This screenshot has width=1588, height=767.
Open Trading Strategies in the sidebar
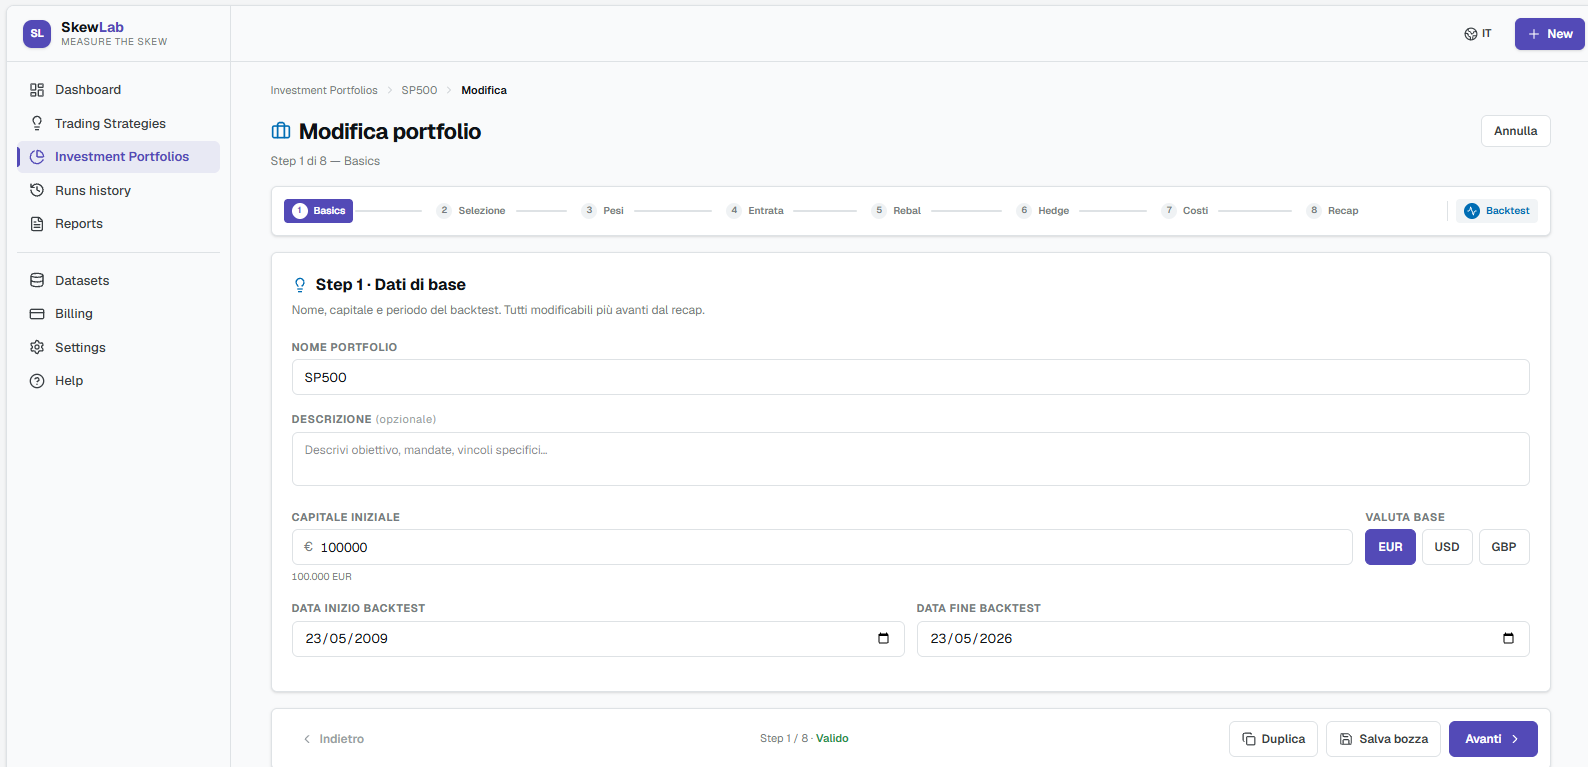pyautogui.click(x=118, y=123)
